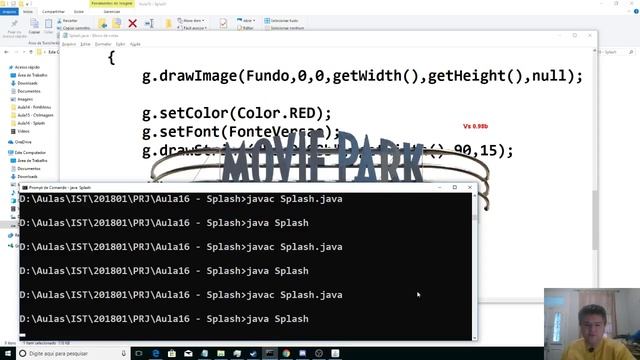
Task: Click the Copy to folder icon in Explorer ribbon
Action: pyautogui.click(x=117, y=24)
